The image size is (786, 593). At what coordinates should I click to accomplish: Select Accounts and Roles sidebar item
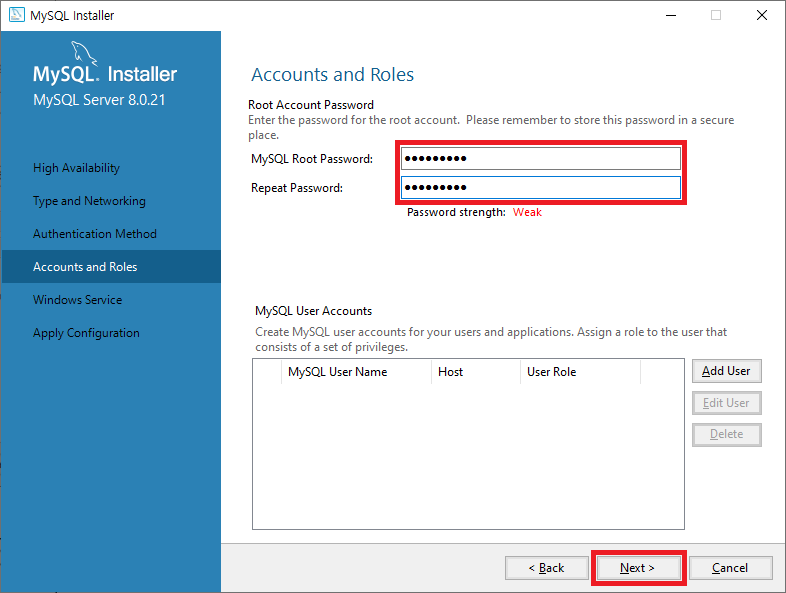pyautogui.click(x=111, y=267)
